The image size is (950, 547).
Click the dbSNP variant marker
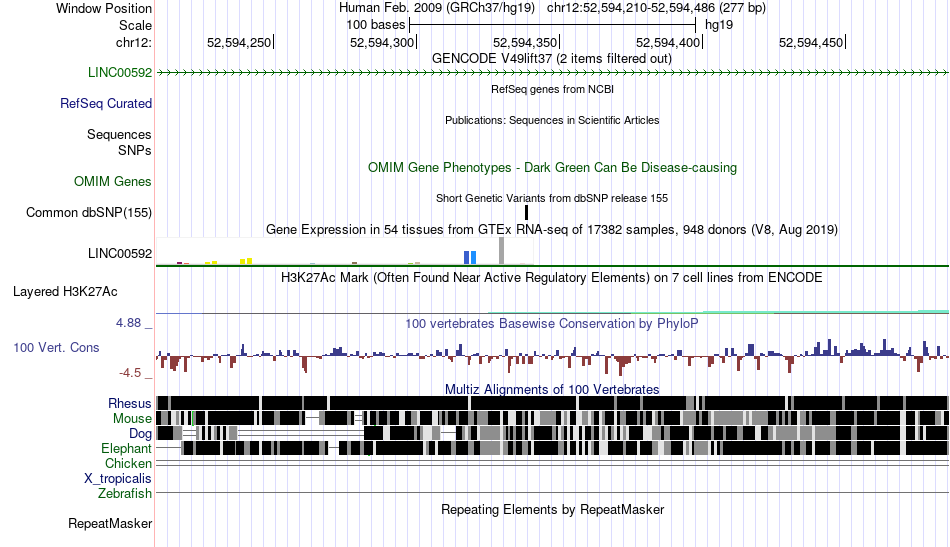(526, 212)
